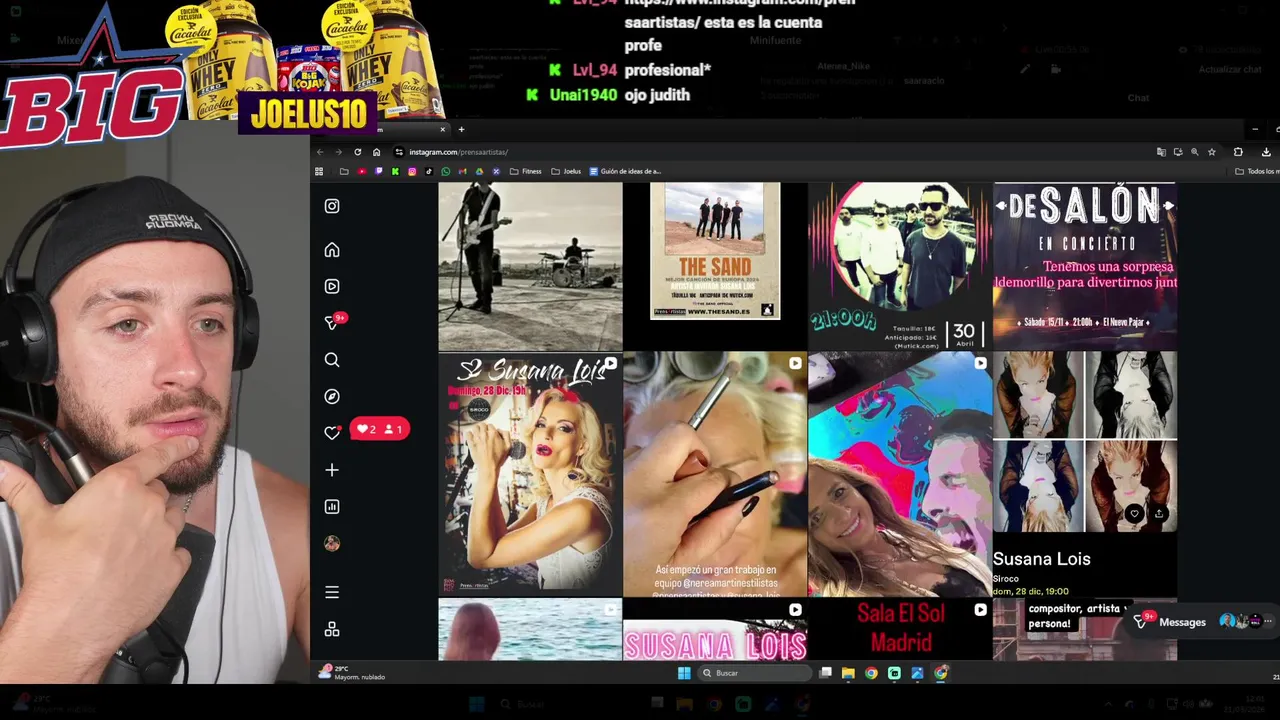This screenshot has height=720, width=1280.
Task: Click the browser Home button
Action: tap(376, 152)
